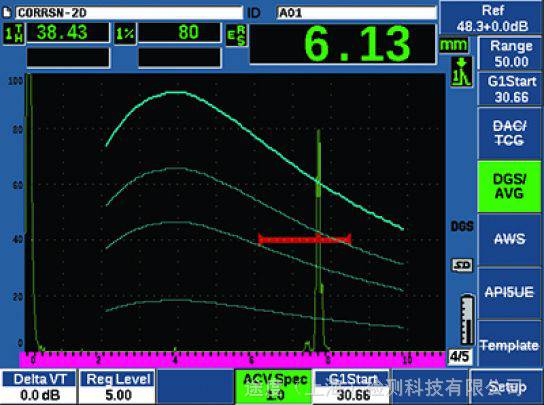Click the mm units indicator
The height and width of the screenshot is (405, 544).
pyautogui.click(x=453, y=45)
